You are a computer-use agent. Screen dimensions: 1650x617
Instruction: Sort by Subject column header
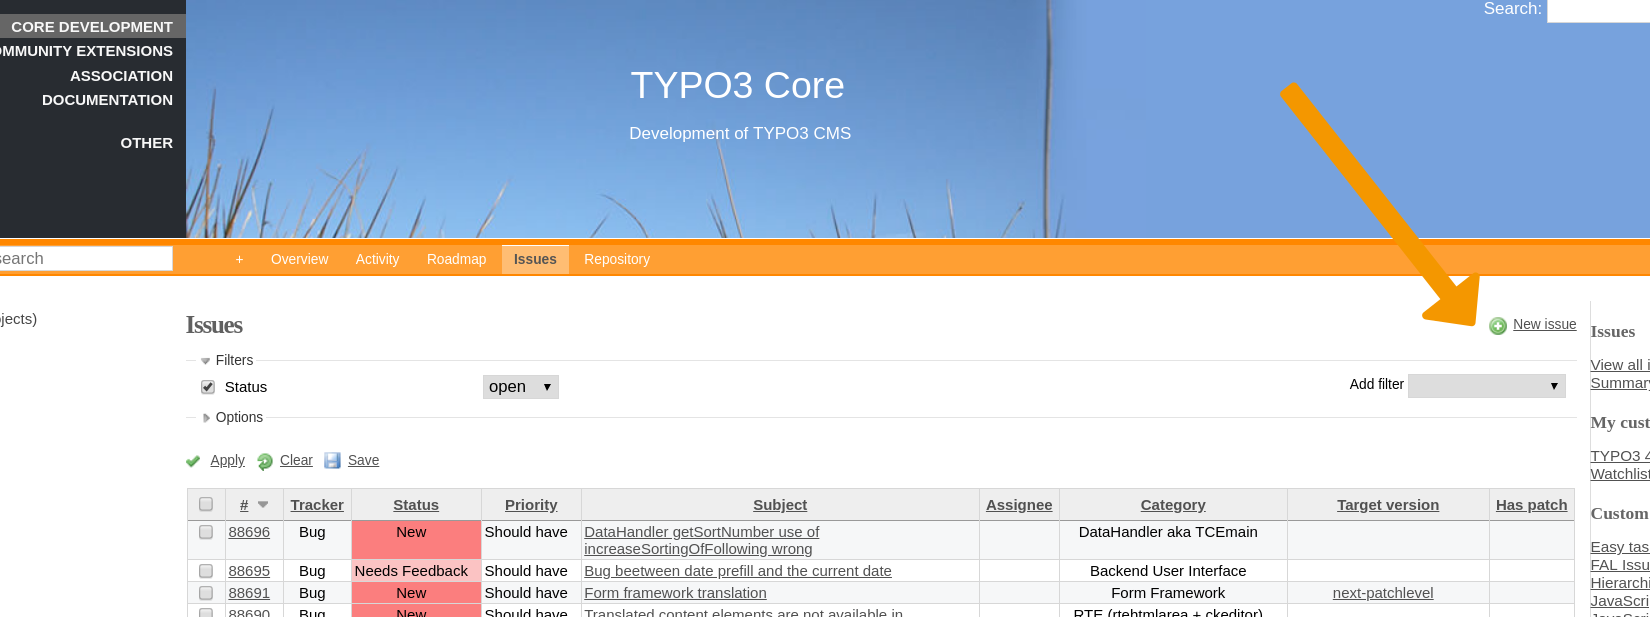tap(780, 505)
